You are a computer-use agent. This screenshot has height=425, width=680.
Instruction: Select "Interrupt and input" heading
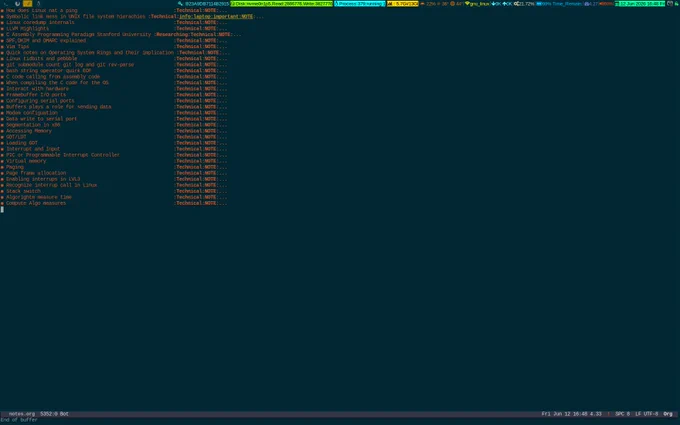[33, 149]
